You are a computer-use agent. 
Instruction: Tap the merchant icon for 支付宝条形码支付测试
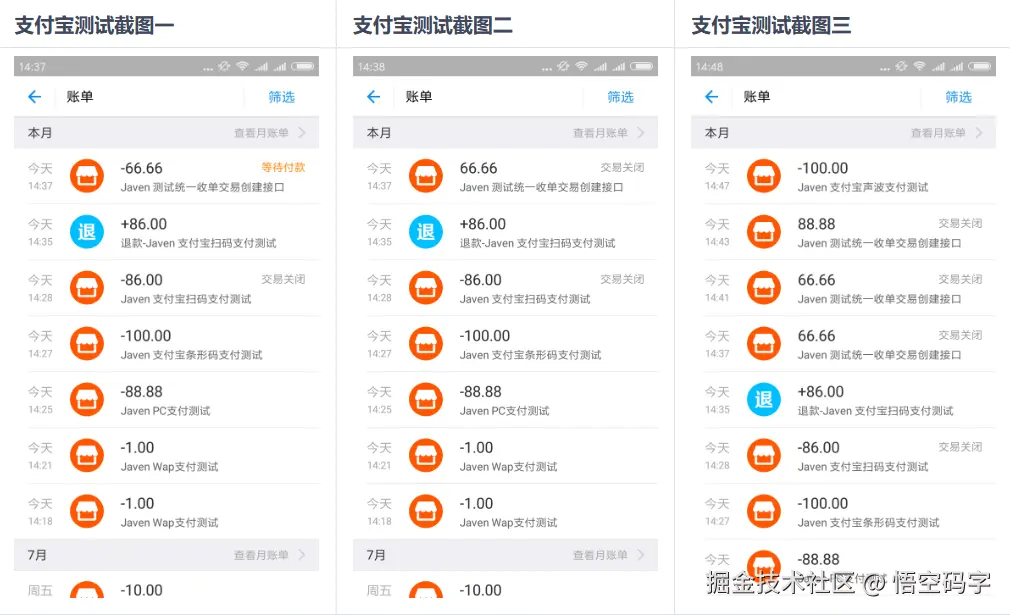[x=425, y=343]
